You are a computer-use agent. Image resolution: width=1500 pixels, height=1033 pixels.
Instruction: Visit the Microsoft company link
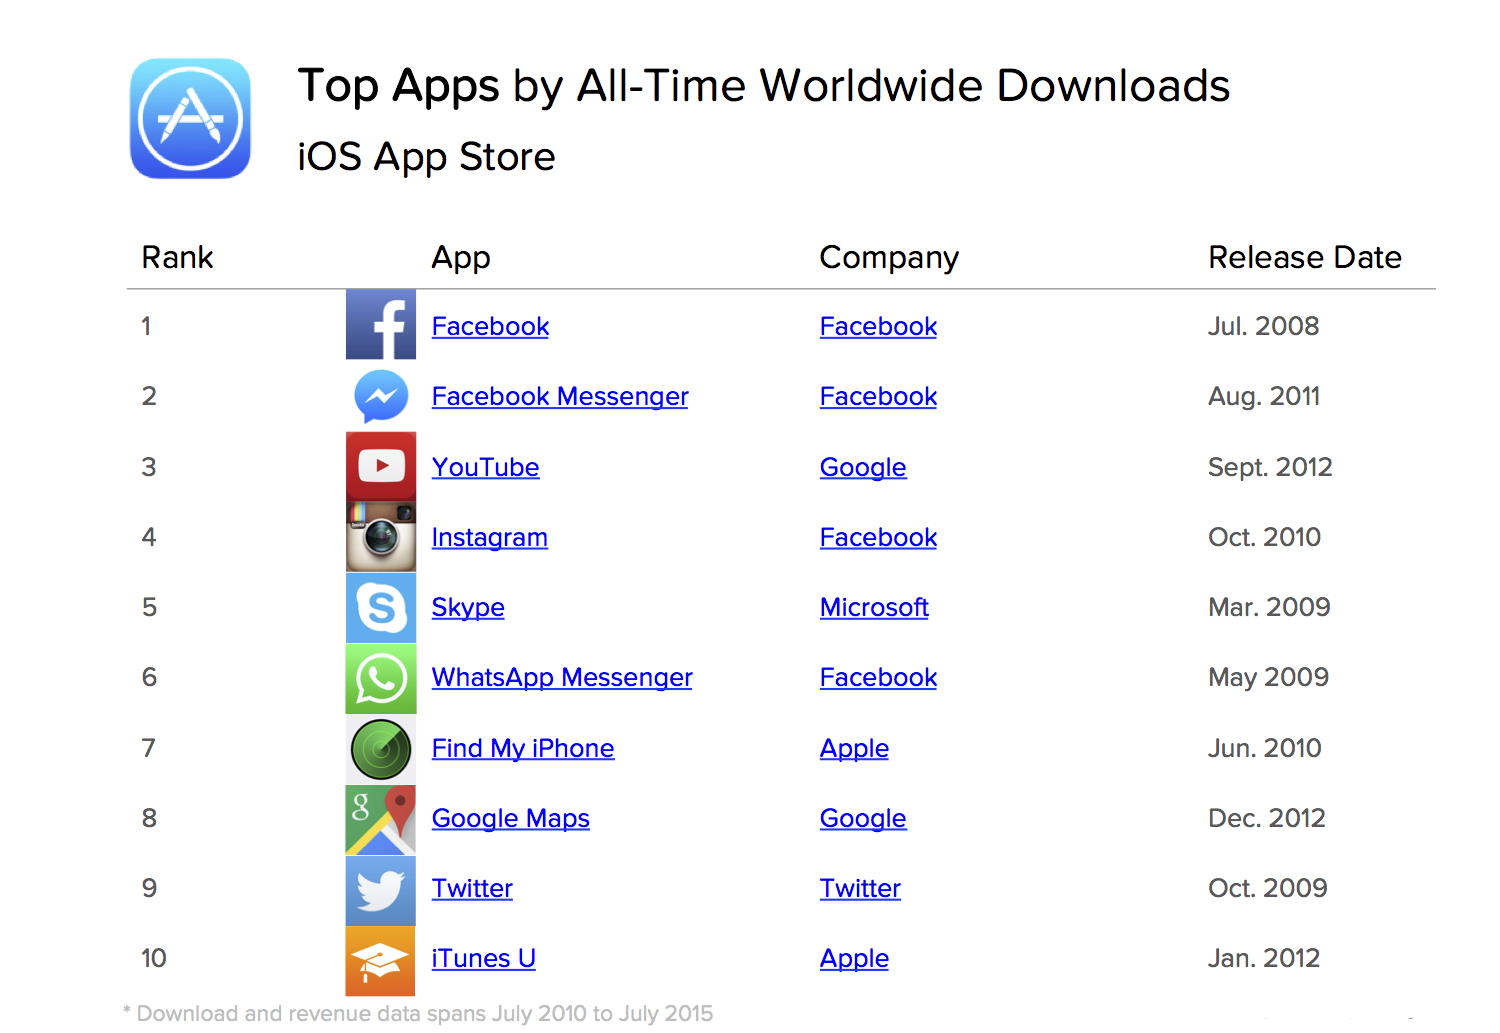(x=874, y=607)
